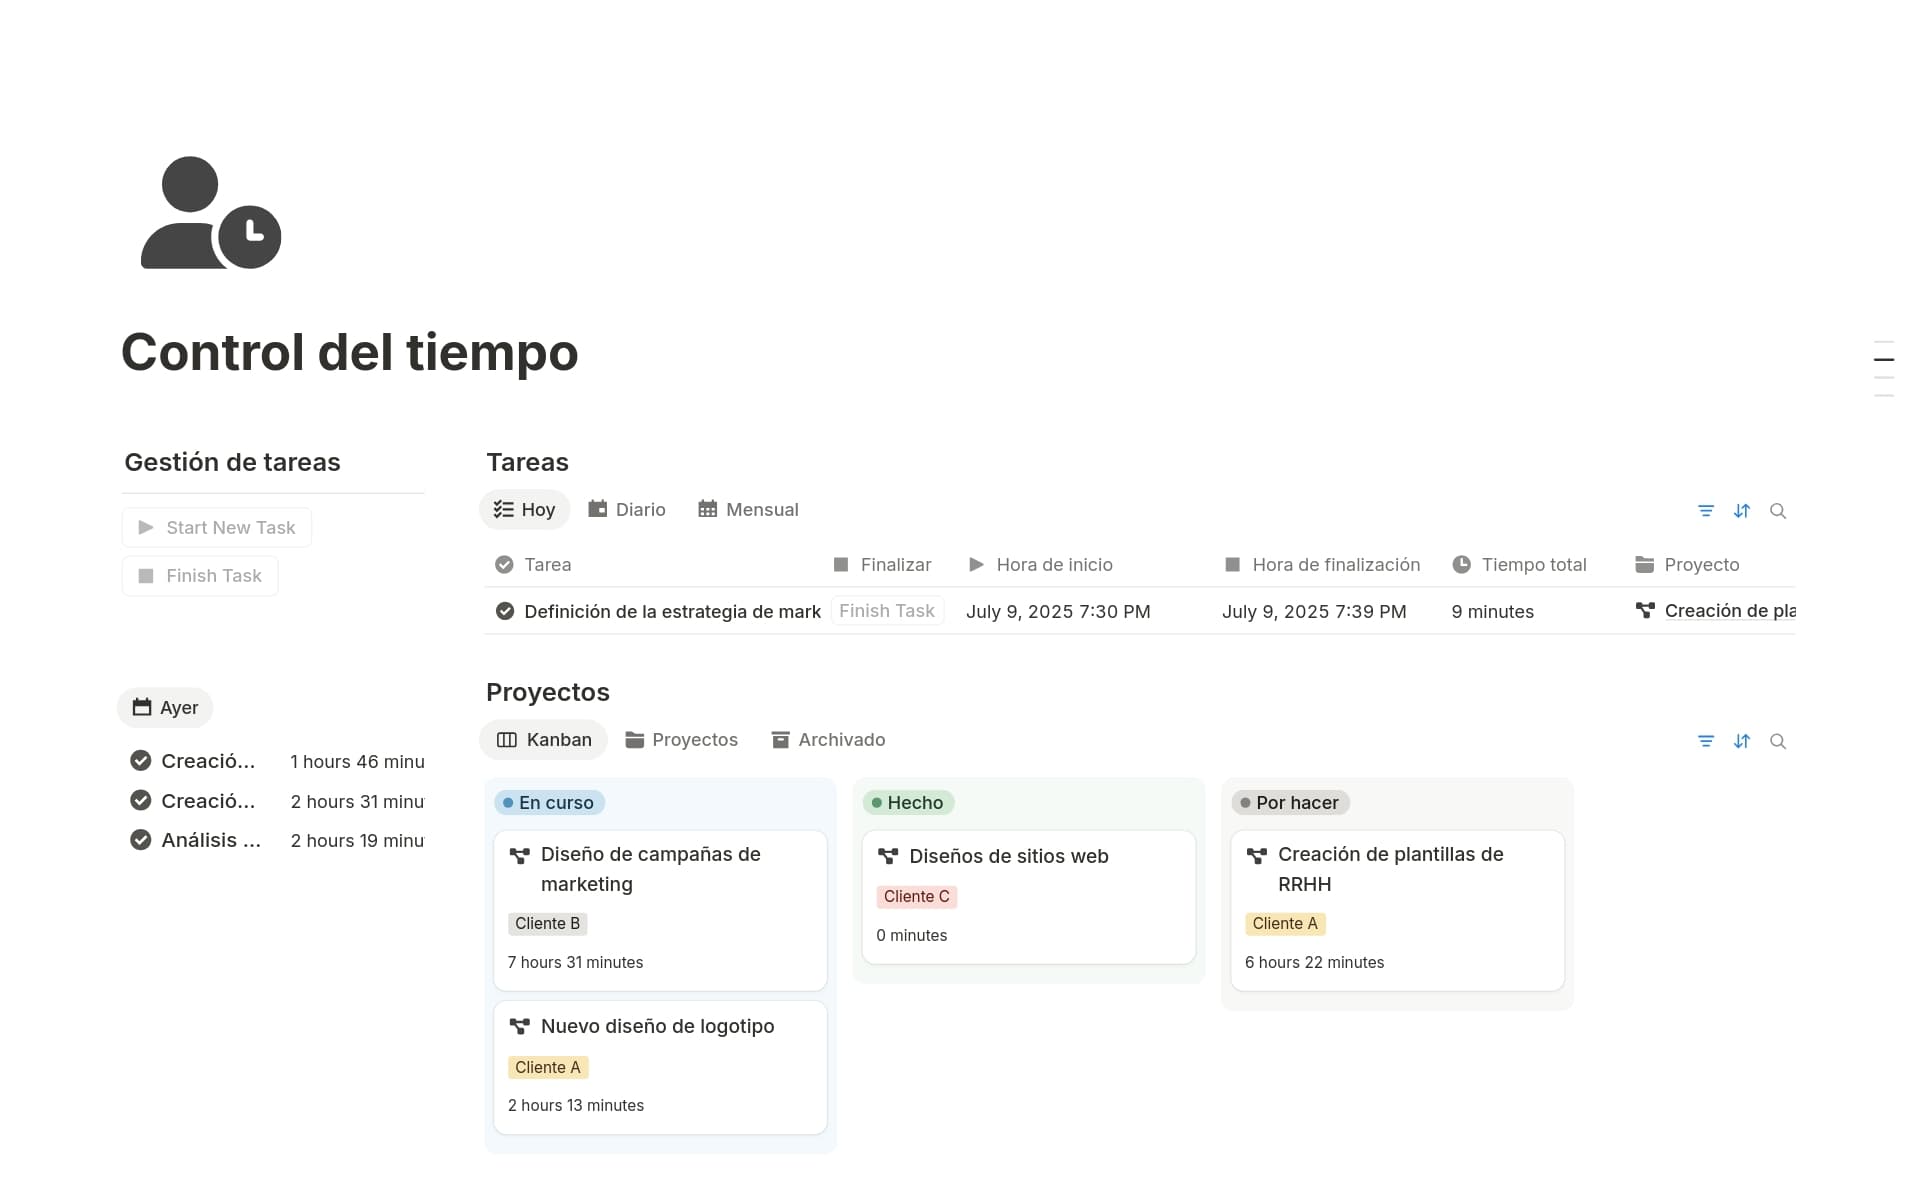Click the sort icon in Tareas section
The width and height of the screenshot is (1920, 1199).
[1742, 511]
